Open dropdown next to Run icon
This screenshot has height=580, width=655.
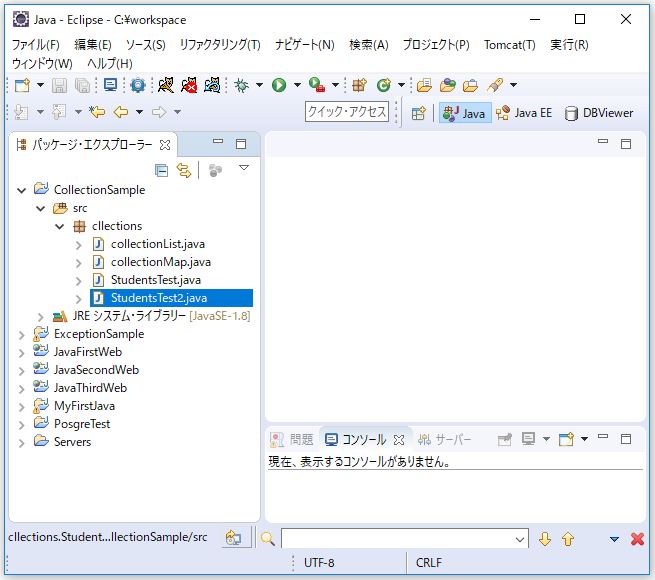297,85
